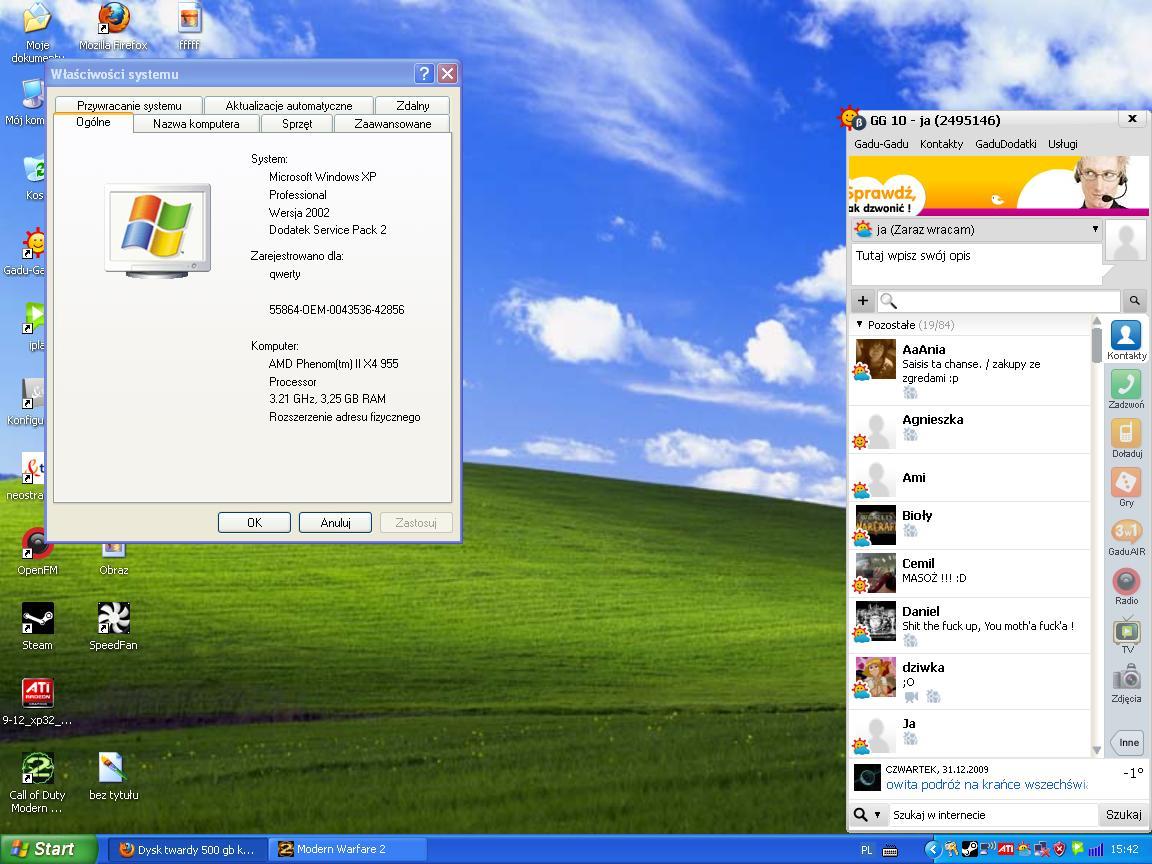Switch to 'Dysk twardy 500 gb' Firefox taskbar button
1152x864 pixels.
(188, 849)
